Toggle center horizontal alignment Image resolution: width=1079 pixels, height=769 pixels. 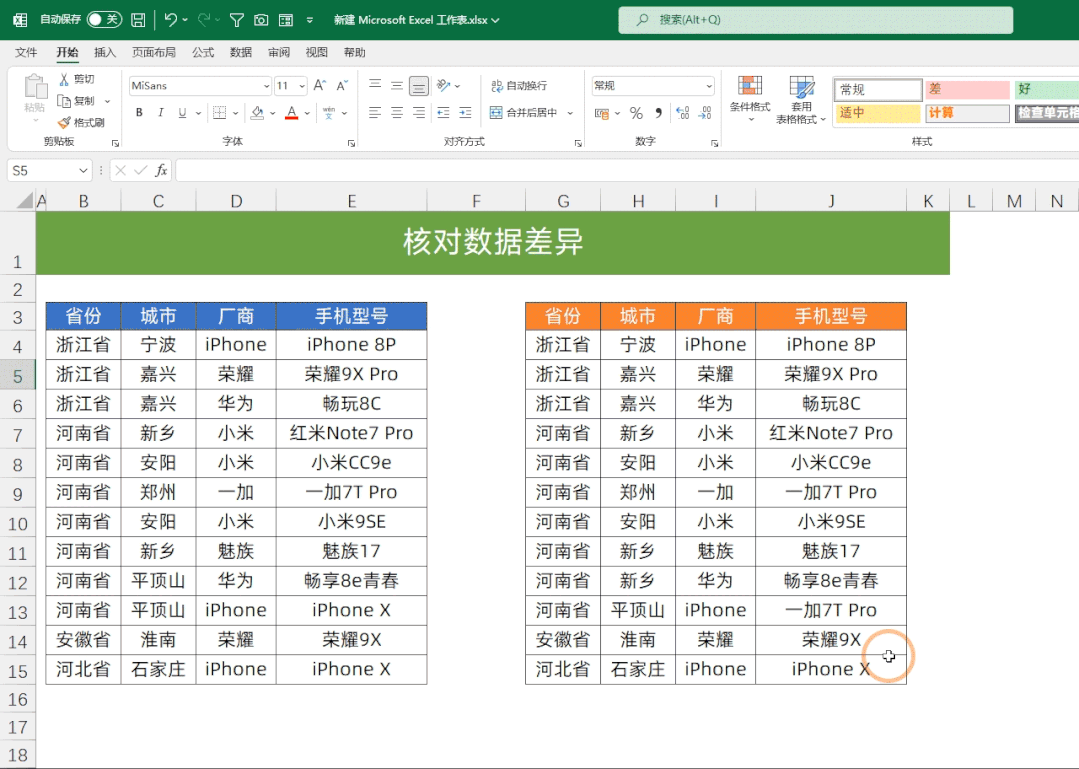click(397, 113)
